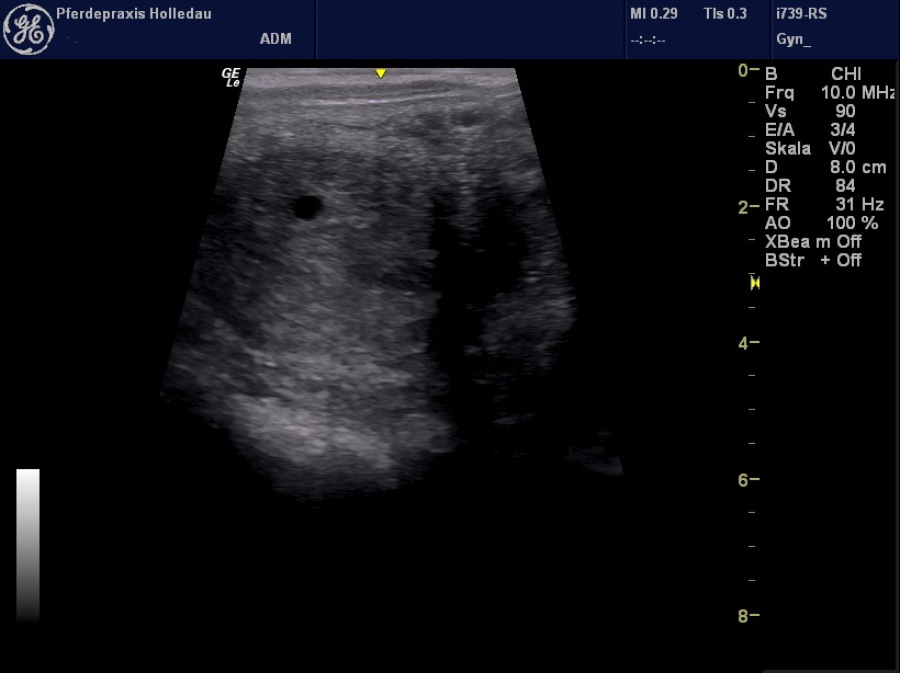This screenshot has height=673, width=900.
Task: Select the i739-RS probe label
Action: click(x=801, y=14)
